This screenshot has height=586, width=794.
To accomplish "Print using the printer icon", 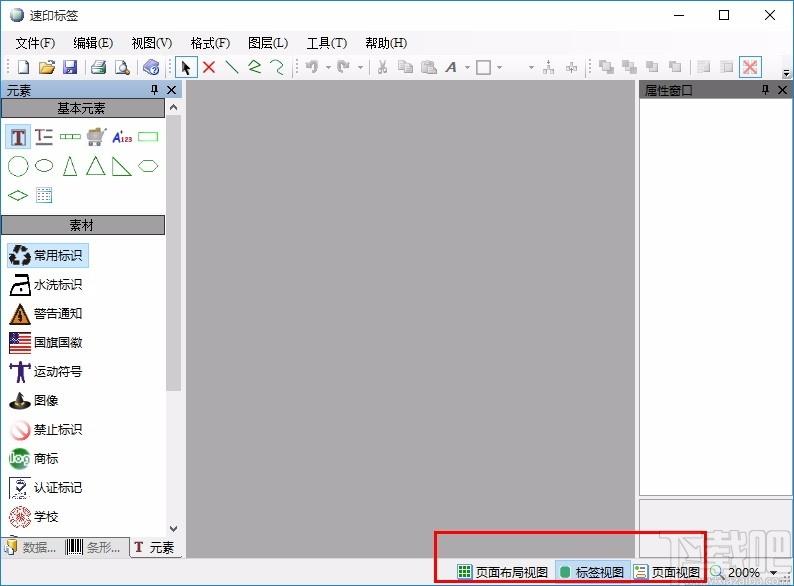I will pos(98,67).
